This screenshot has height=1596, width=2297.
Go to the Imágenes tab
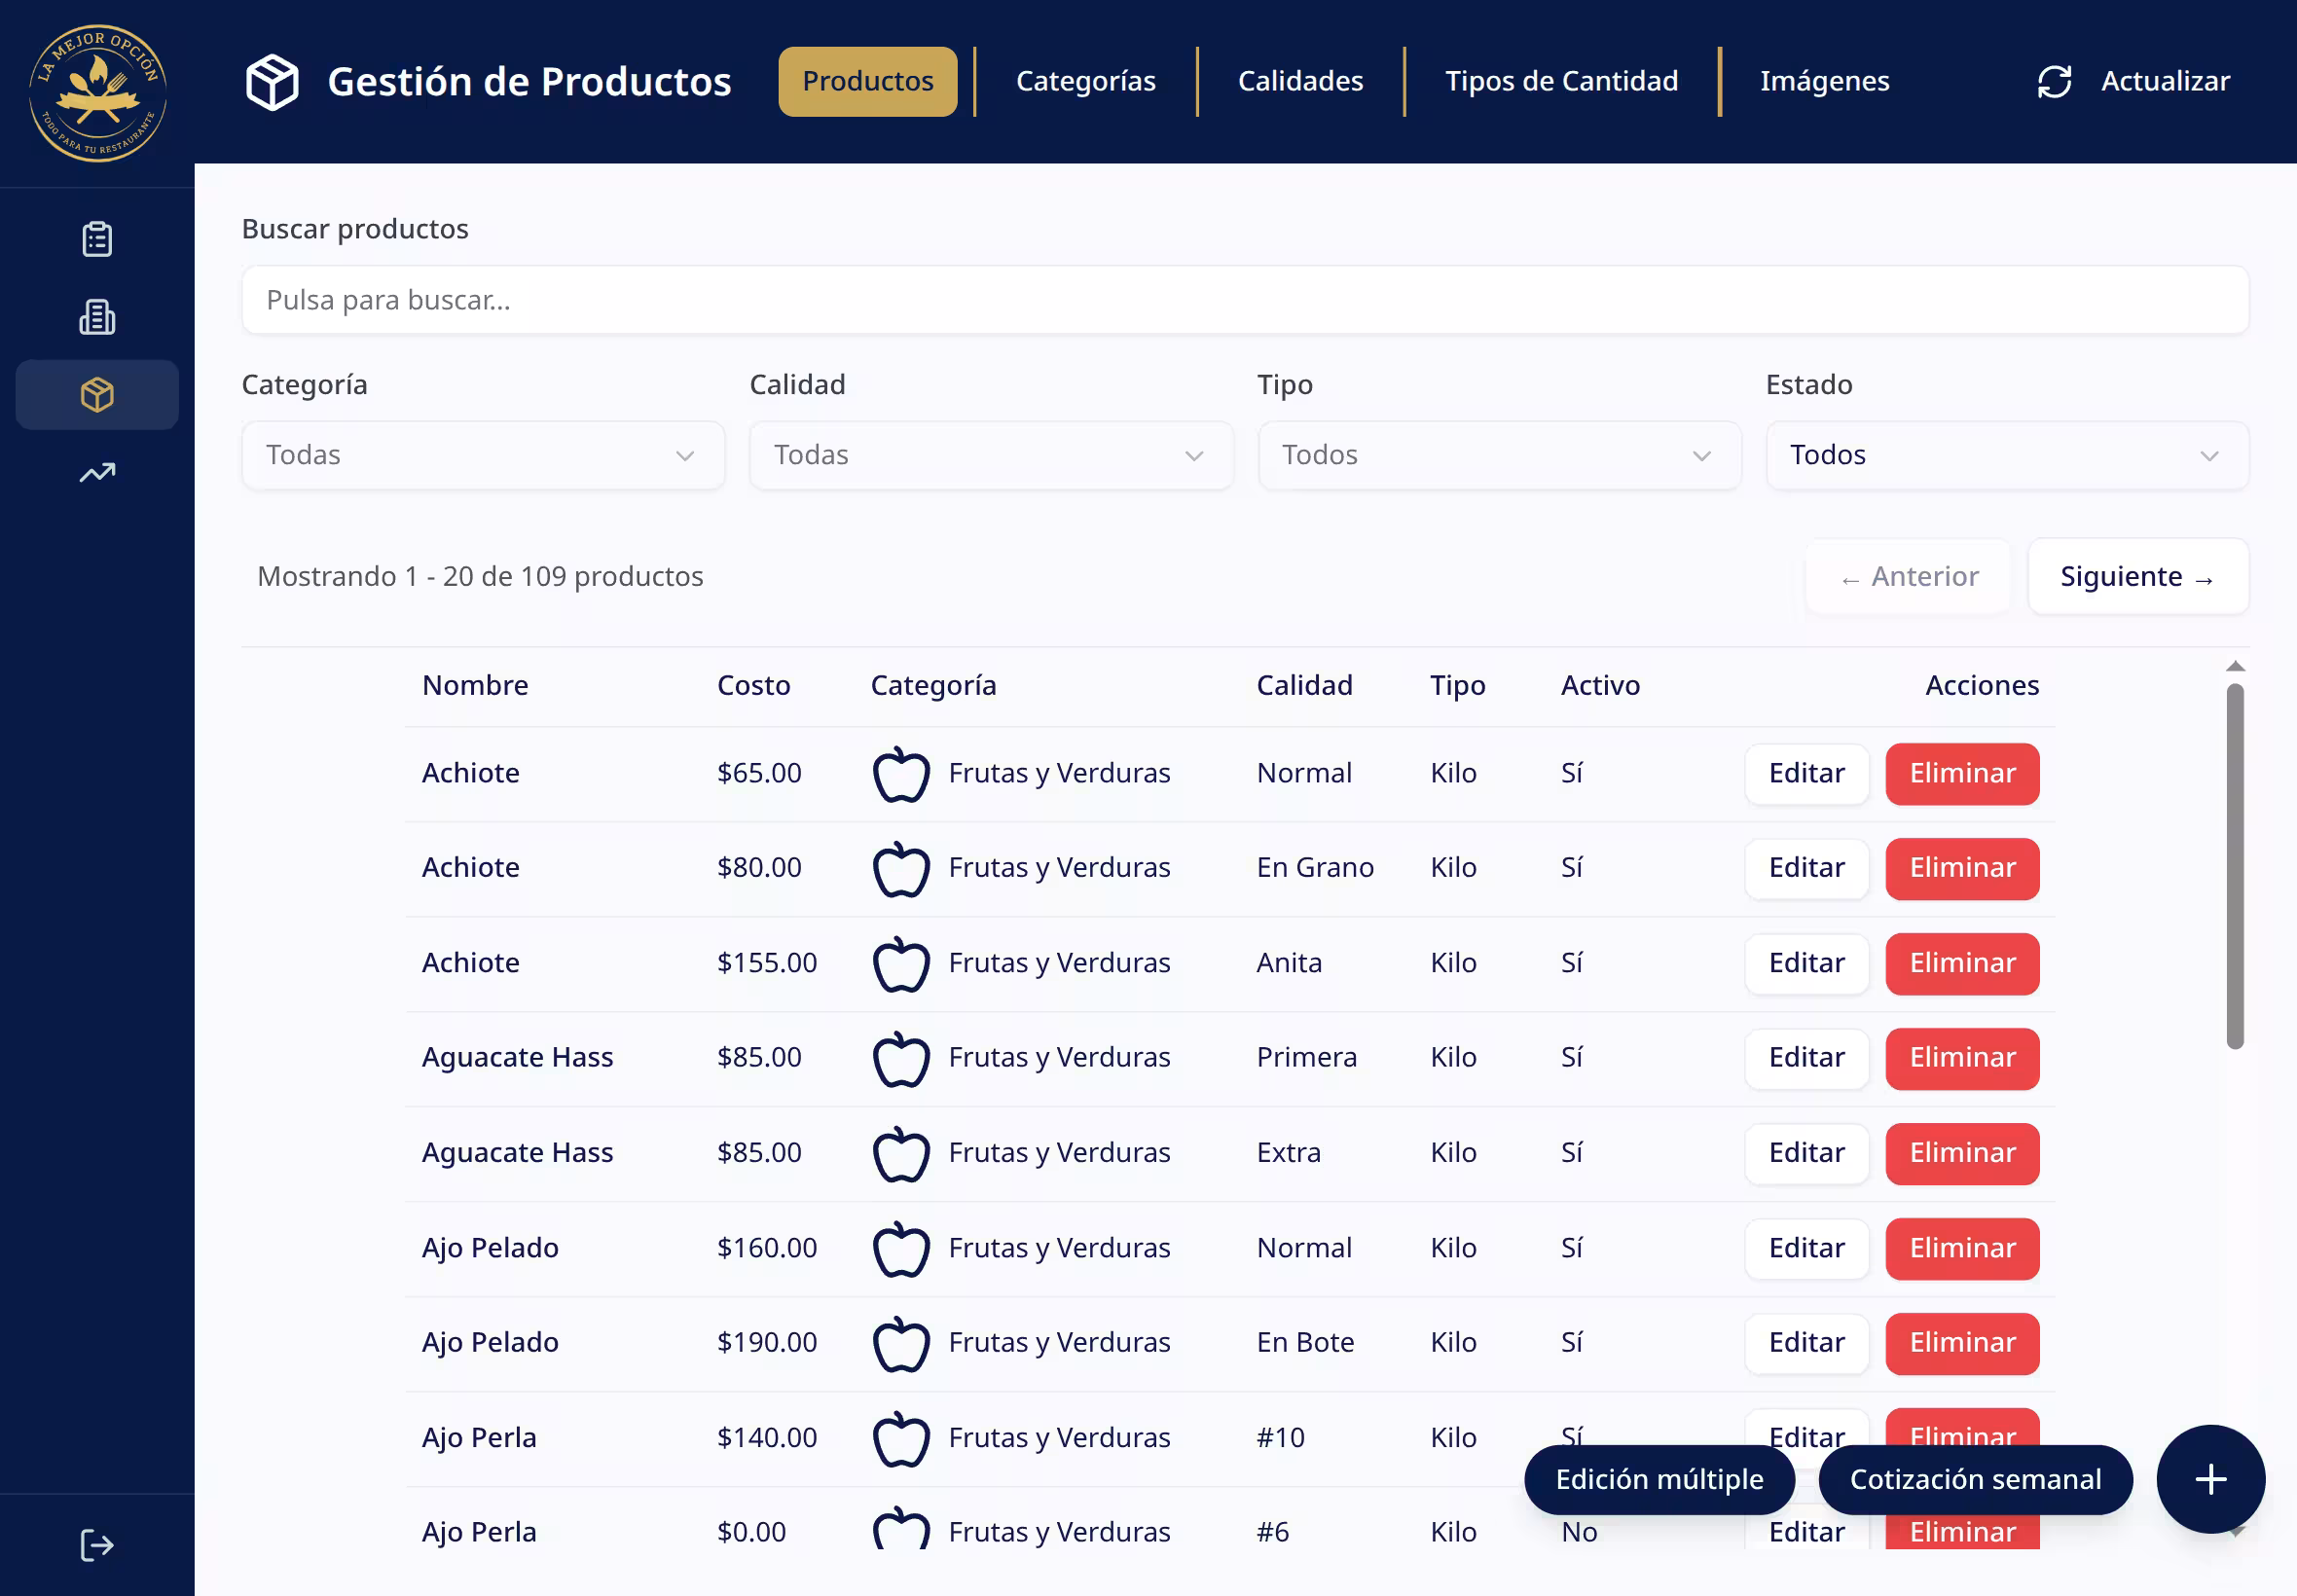(x=1824, y=81)
